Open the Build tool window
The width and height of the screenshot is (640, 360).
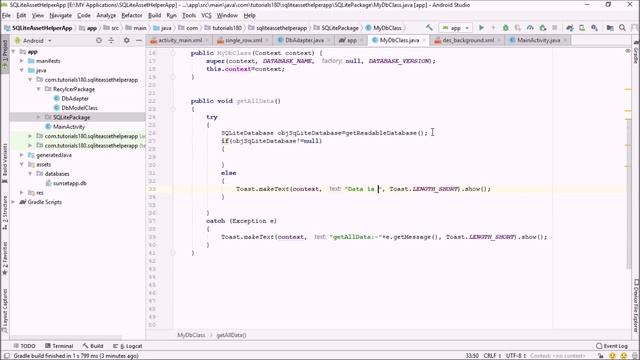click(93, 346)
